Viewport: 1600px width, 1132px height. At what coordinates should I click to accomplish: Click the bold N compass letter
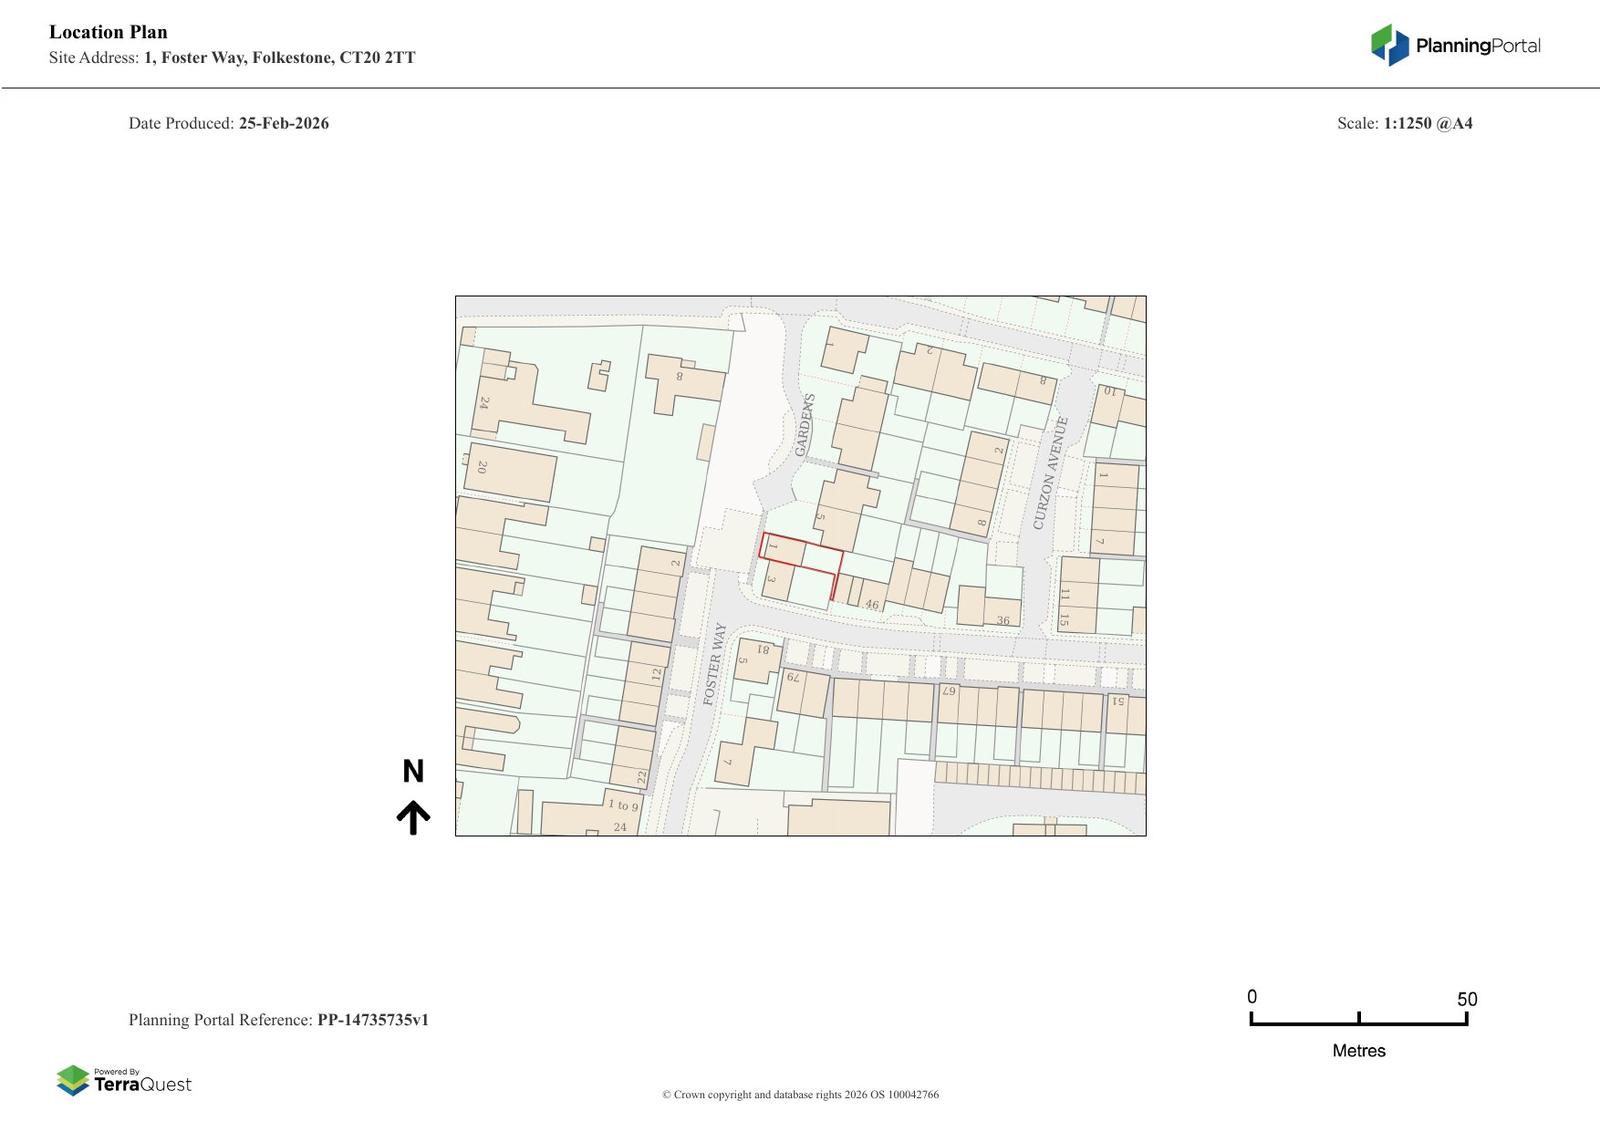413,771
